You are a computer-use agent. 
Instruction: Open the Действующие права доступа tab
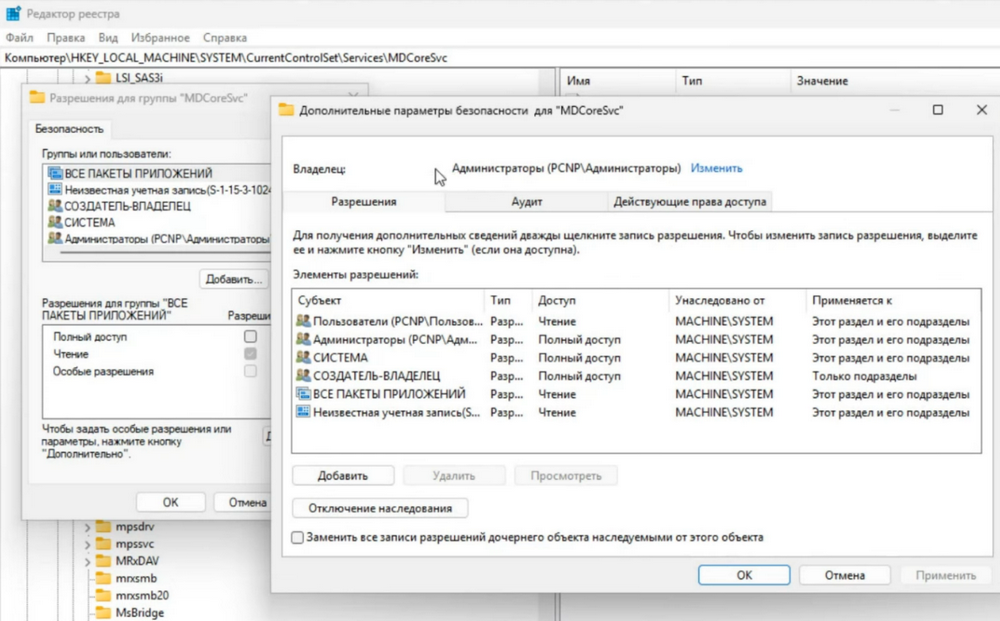click(x=690, y=201)
